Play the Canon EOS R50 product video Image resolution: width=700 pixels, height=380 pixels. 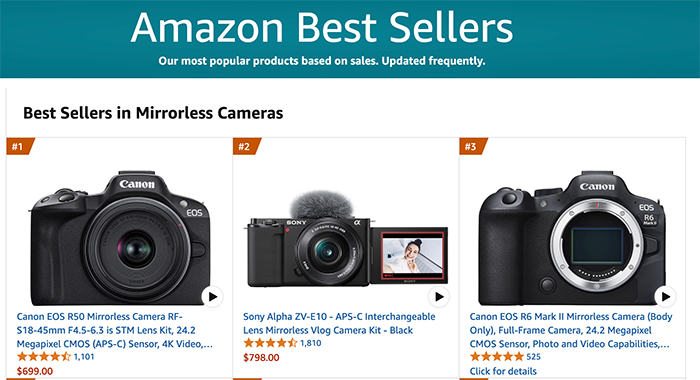click(212, 296)
